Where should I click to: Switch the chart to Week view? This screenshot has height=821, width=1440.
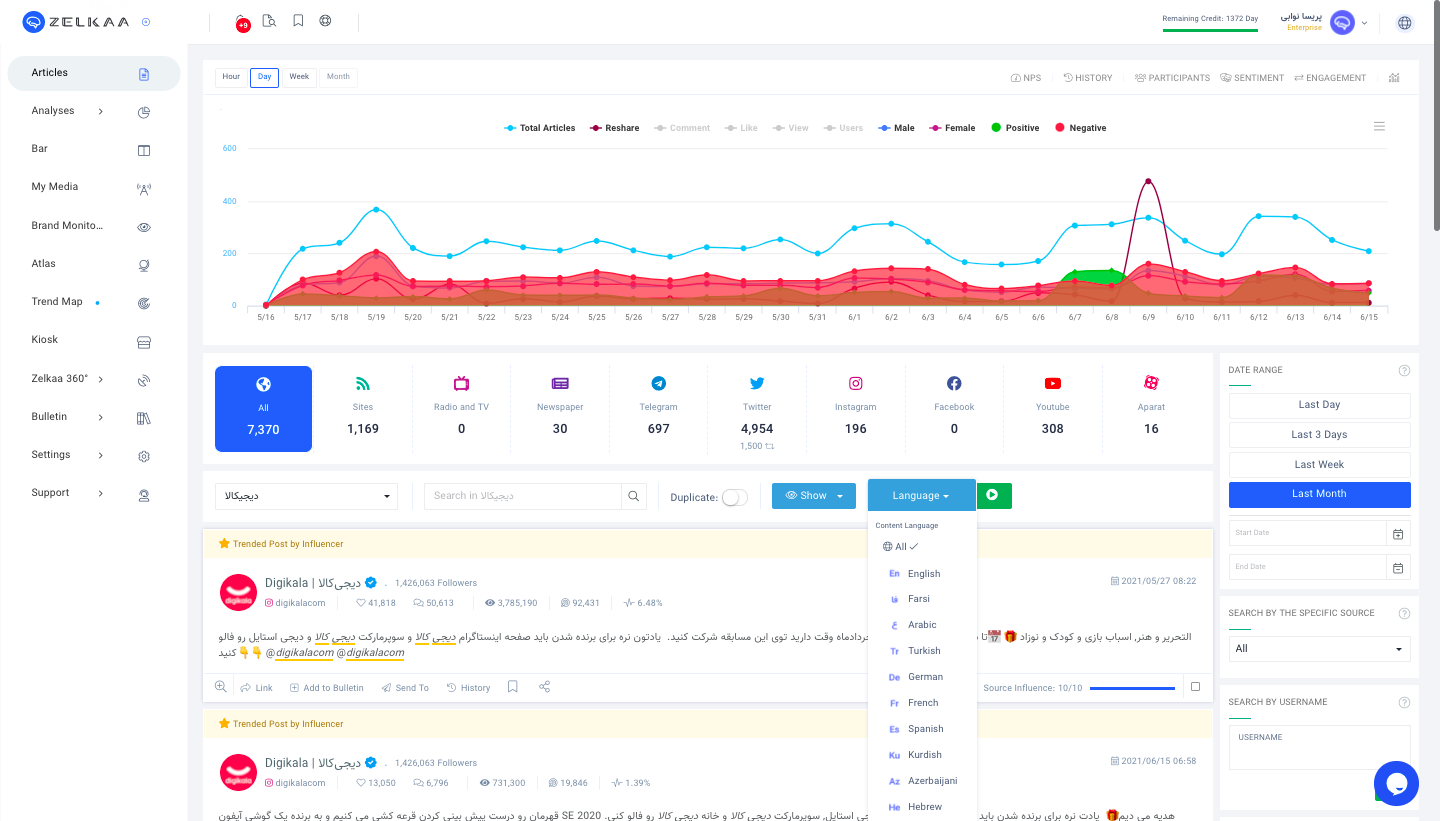[299, 77]
